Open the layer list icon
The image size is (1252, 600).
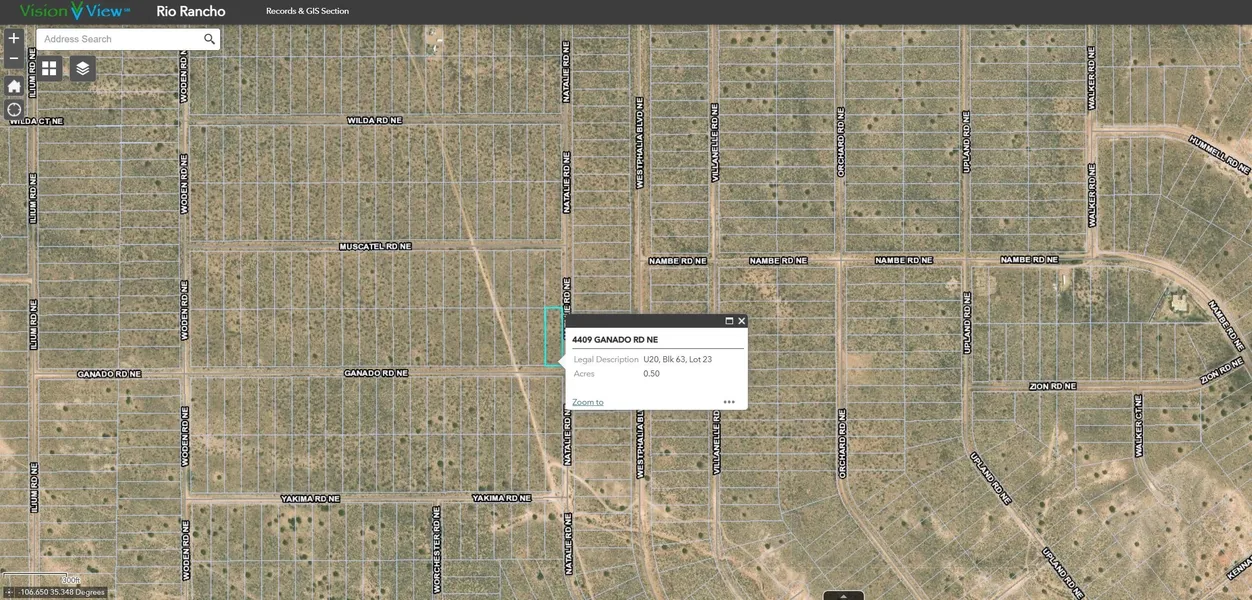pos(83,68)
